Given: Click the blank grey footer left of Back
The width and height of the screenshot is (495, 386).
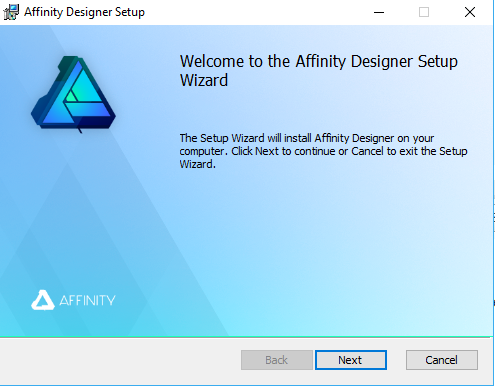Looking at the screenshot, I should [120, 360].
